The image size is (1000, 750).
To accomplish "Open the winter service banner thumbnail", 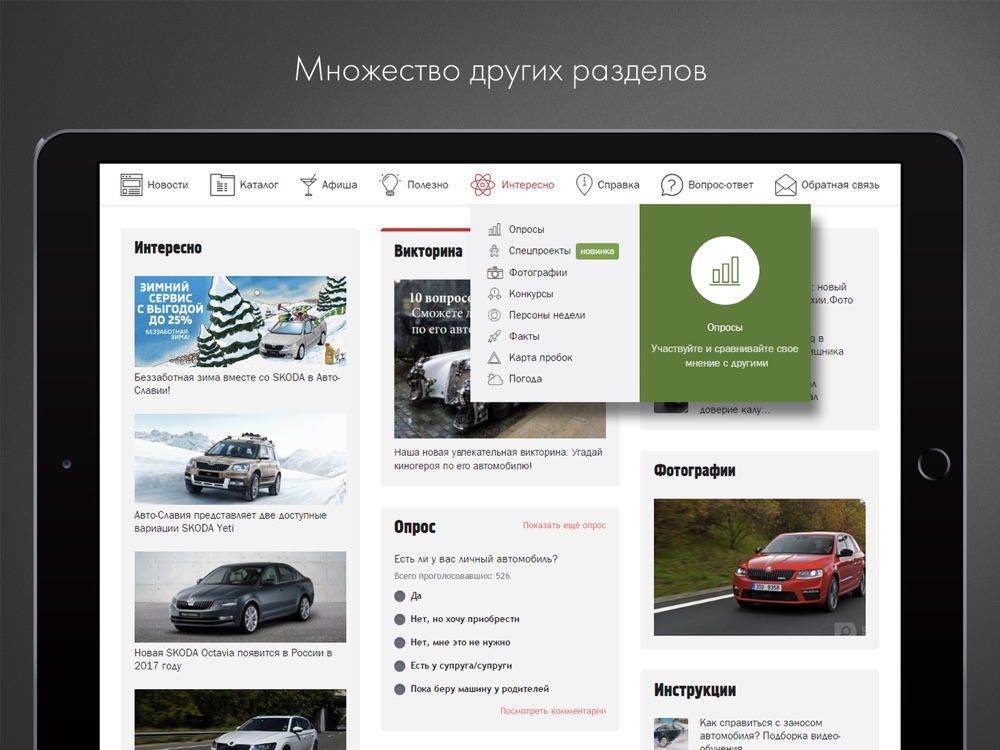I will point(240,321).
